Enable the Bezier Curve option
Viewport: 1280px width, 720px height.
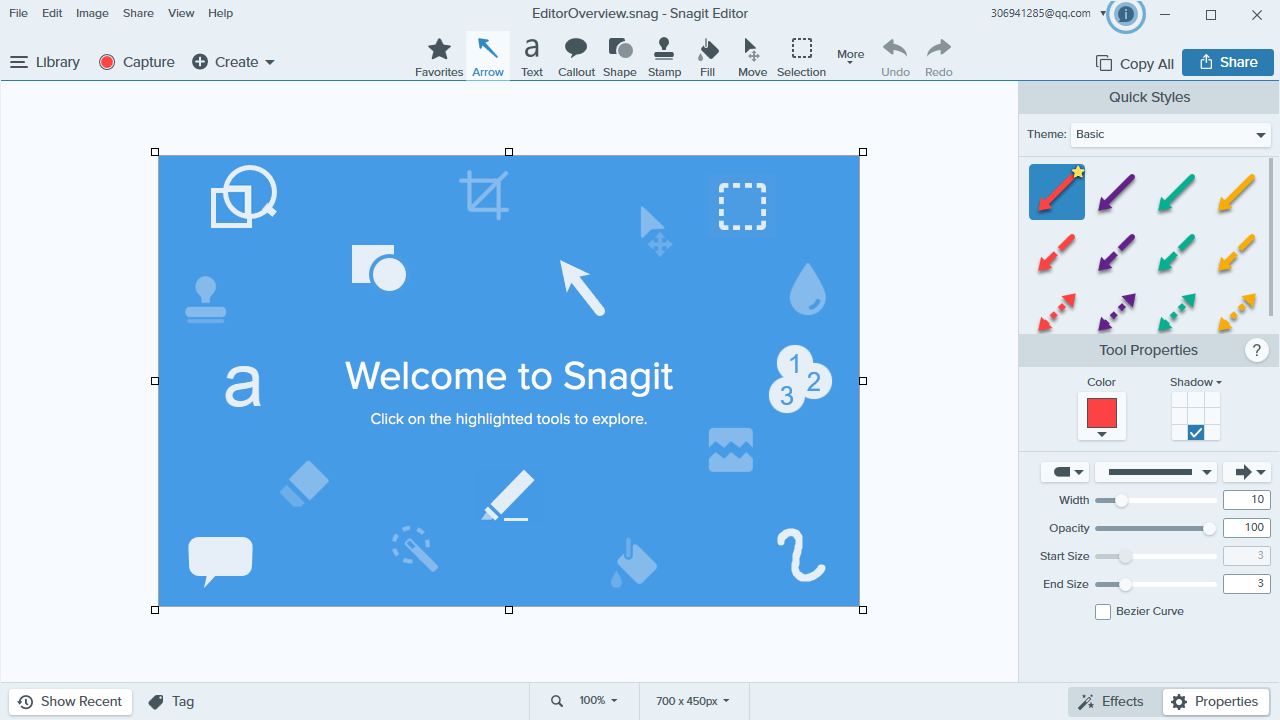coord(1103,611)
